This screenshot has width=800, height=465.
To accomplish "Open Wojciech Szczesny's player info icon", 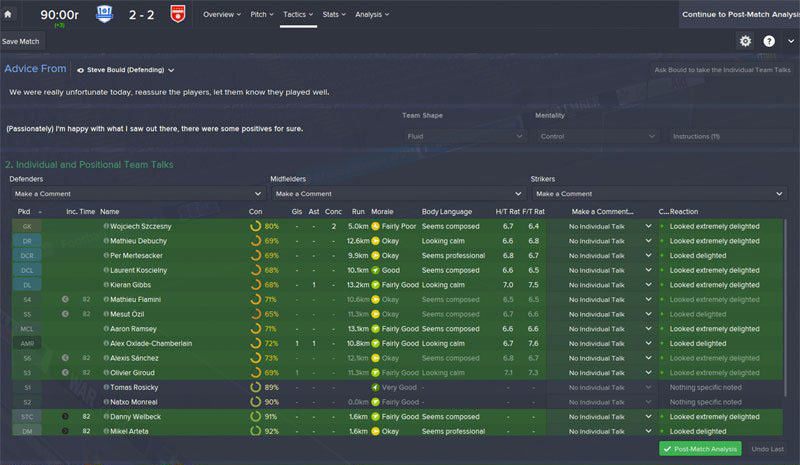I will 106,226.
